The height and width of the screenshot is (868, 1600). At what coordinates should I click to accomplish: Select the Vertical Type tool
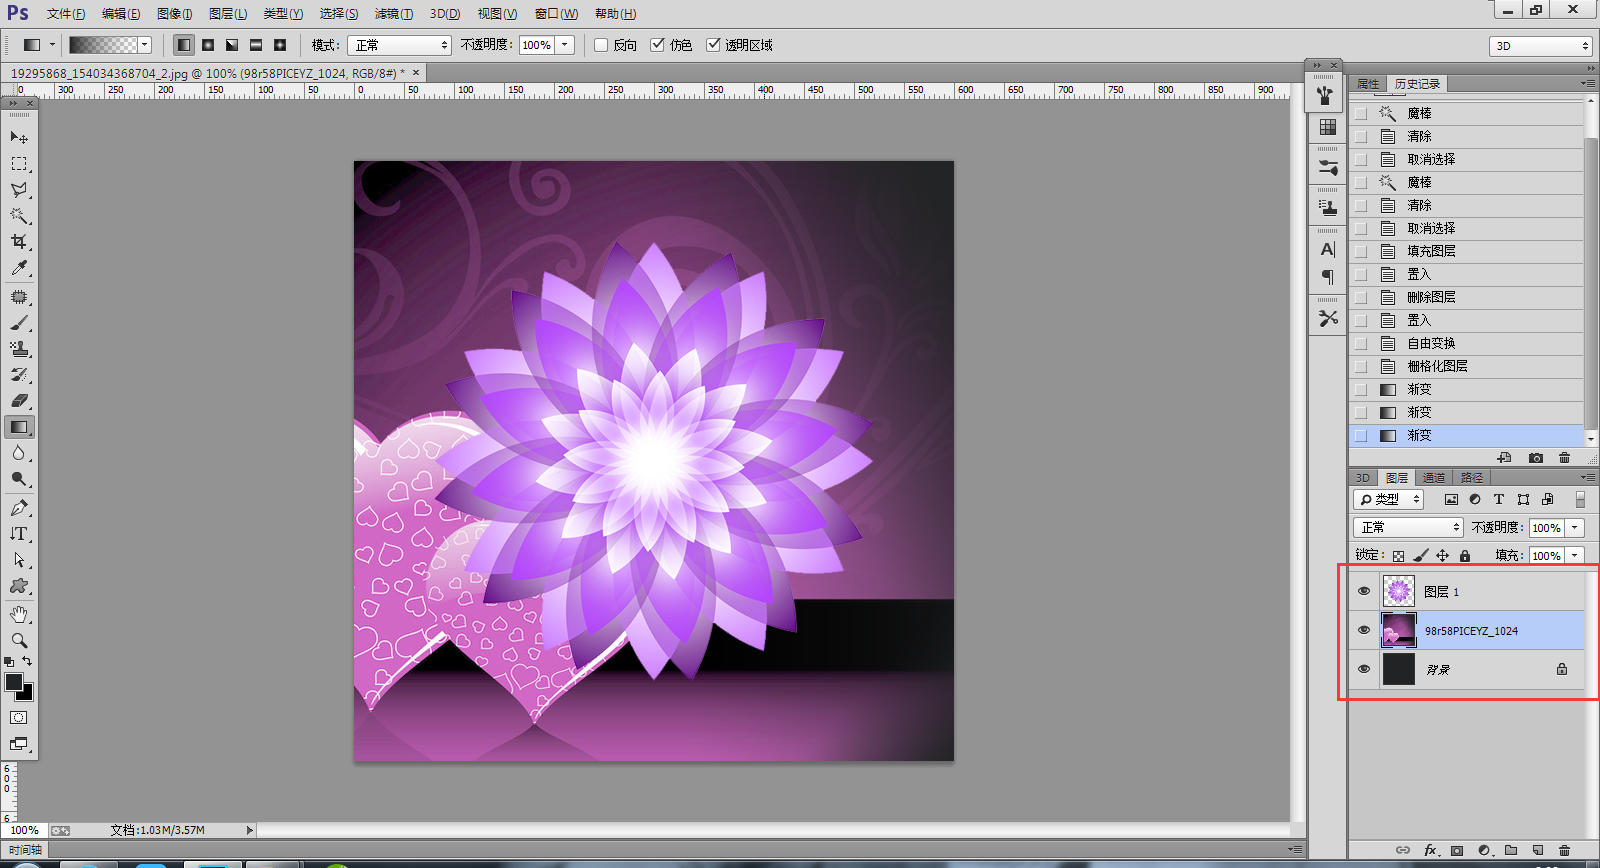(x=19, y=534)
